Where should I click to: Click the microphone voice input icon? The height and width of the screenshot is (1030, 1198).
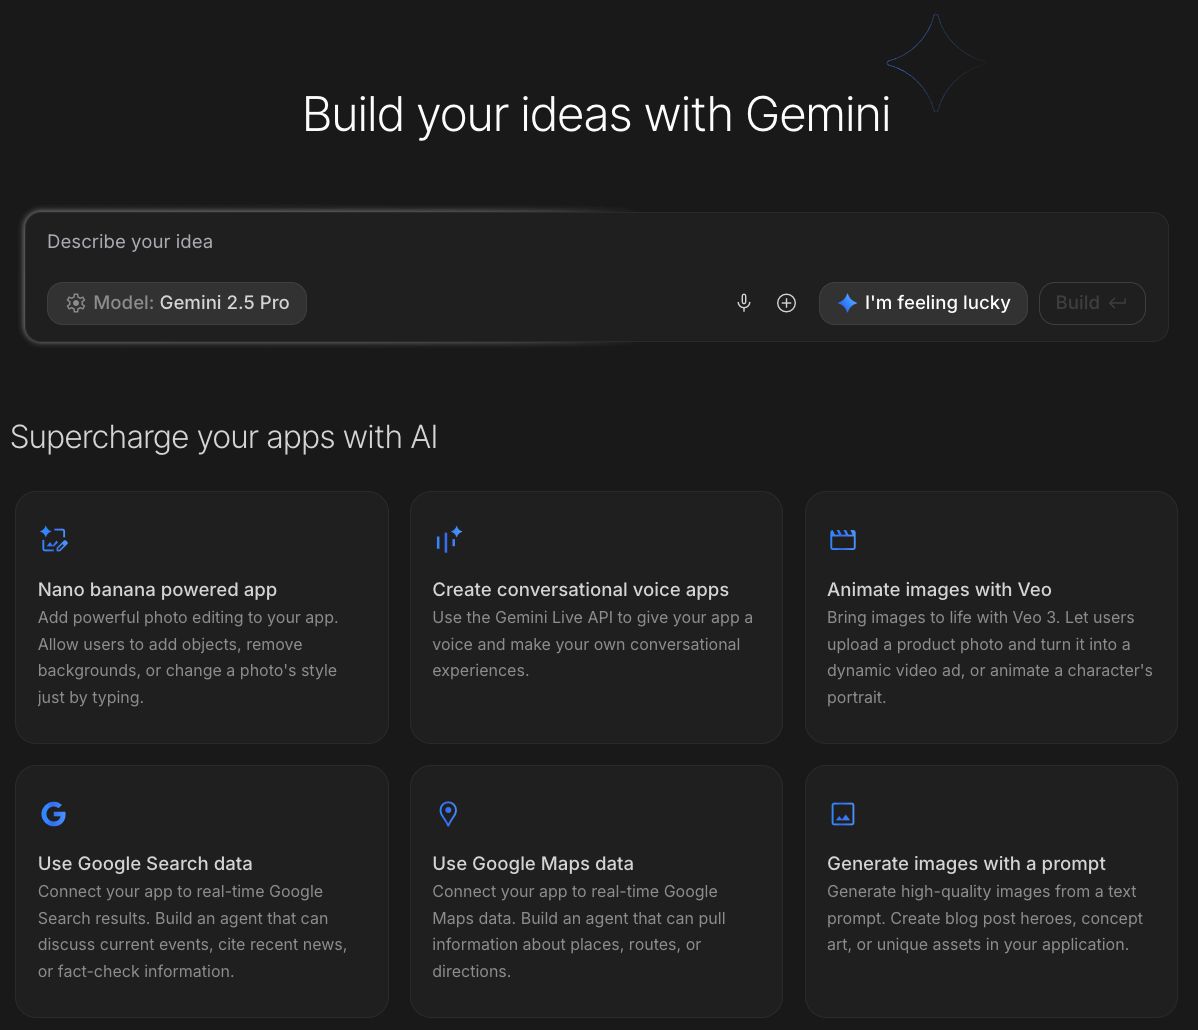743,303
